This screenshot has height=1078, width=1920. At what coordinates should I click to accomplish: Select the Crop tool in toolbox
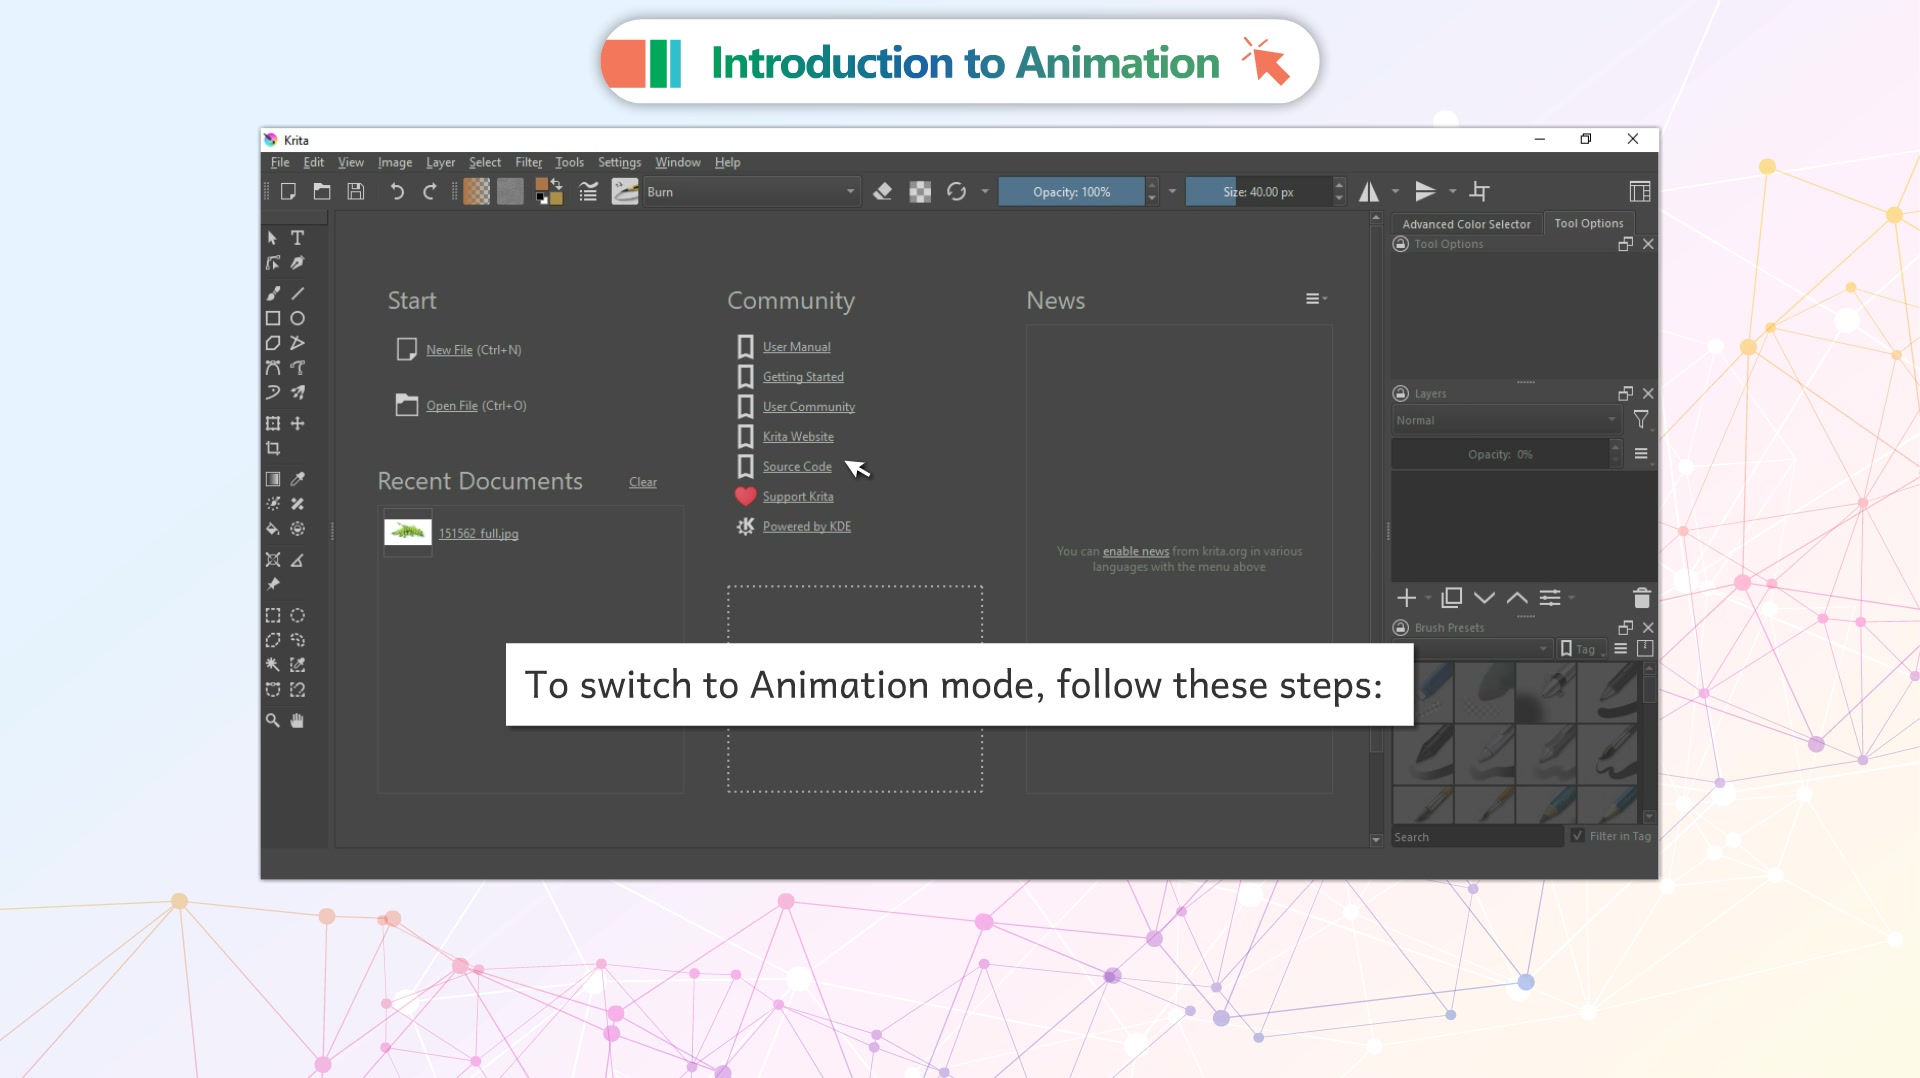point(273,449)
